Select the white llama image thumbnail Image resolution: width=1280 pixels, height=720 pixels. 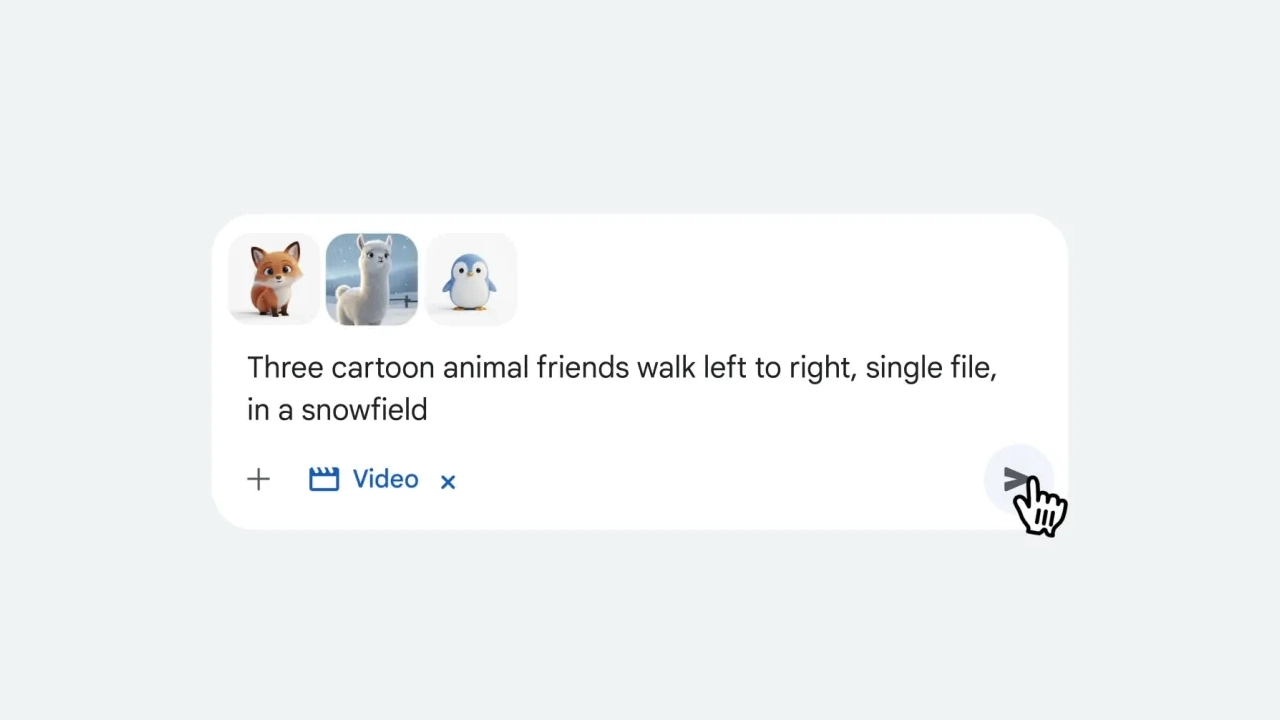(x=372, y=280)
